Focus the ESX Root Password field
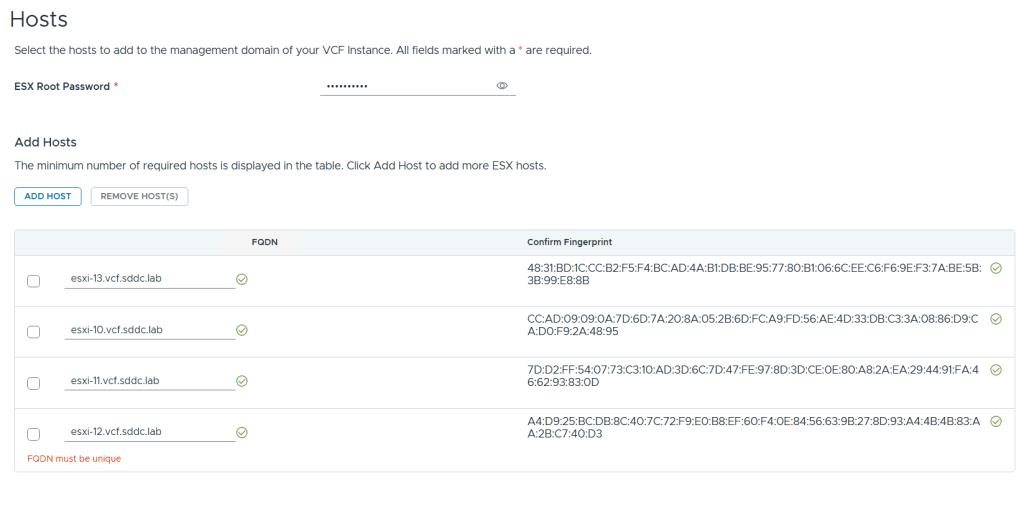This screenshot has height=507, width=1024. [x=405, y=86]
